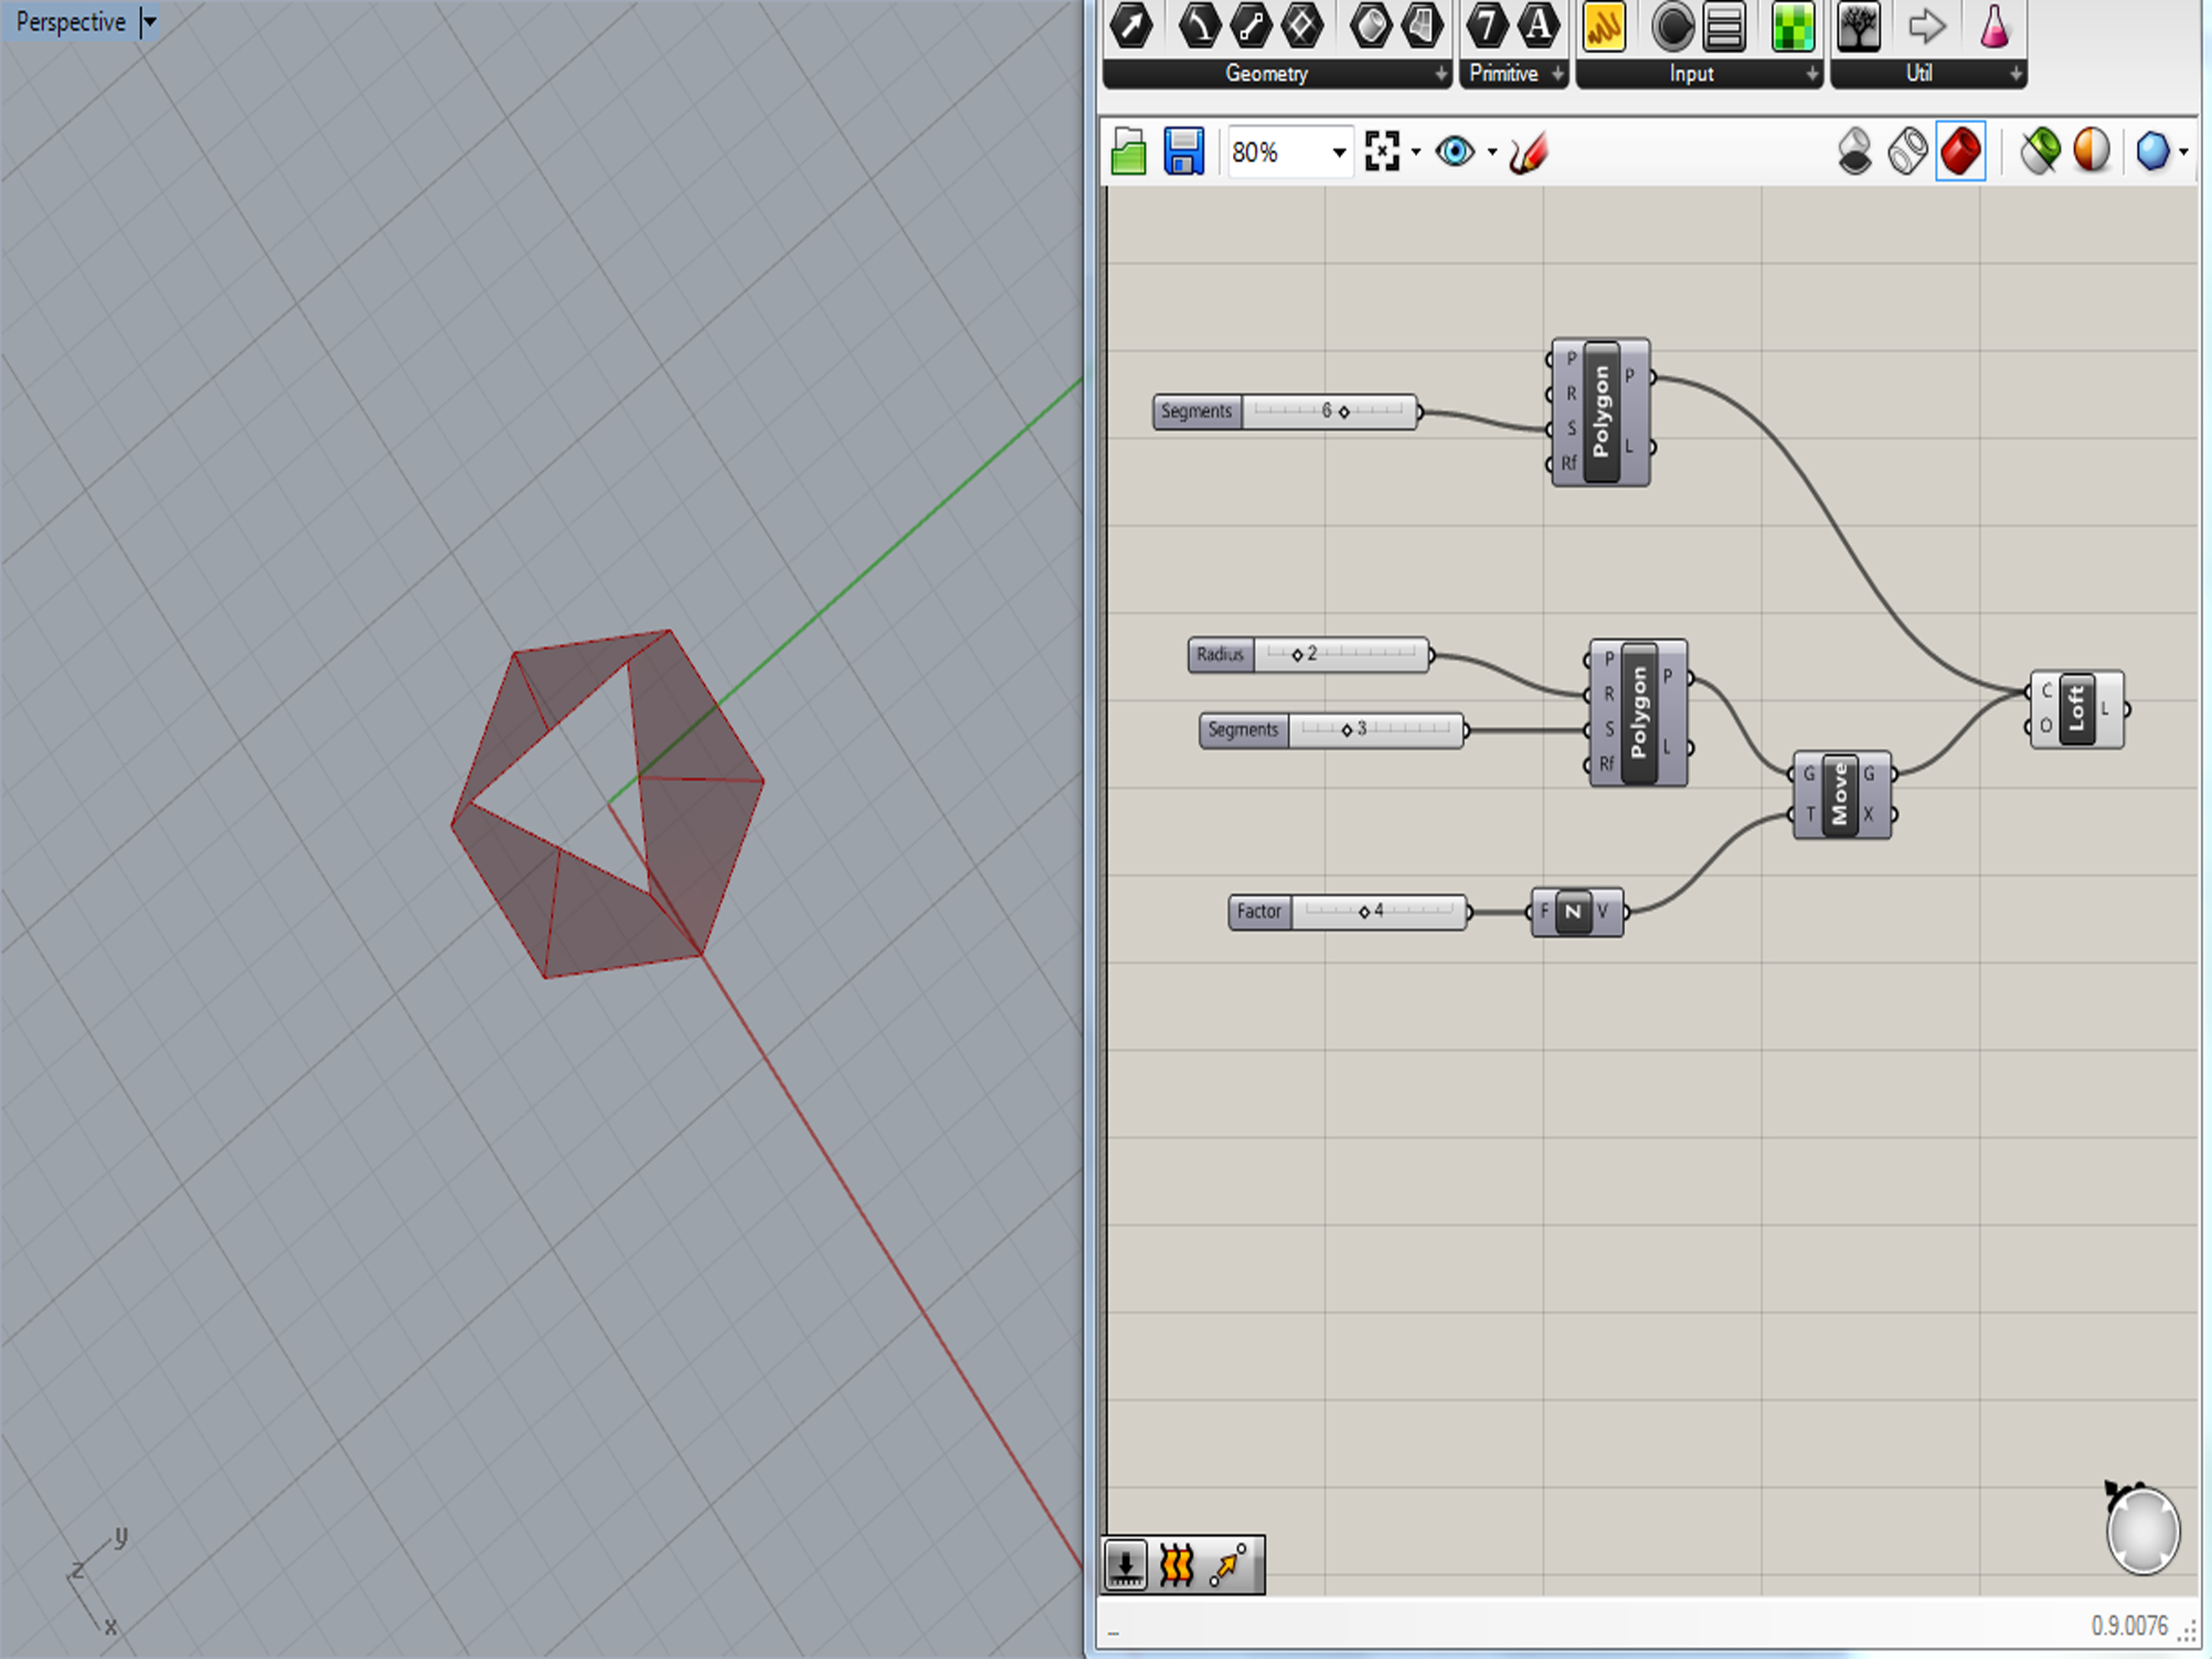Click the Primitive panel label
The width and height of the screenshot is (2212, 1659).
tap(1503, 74)
